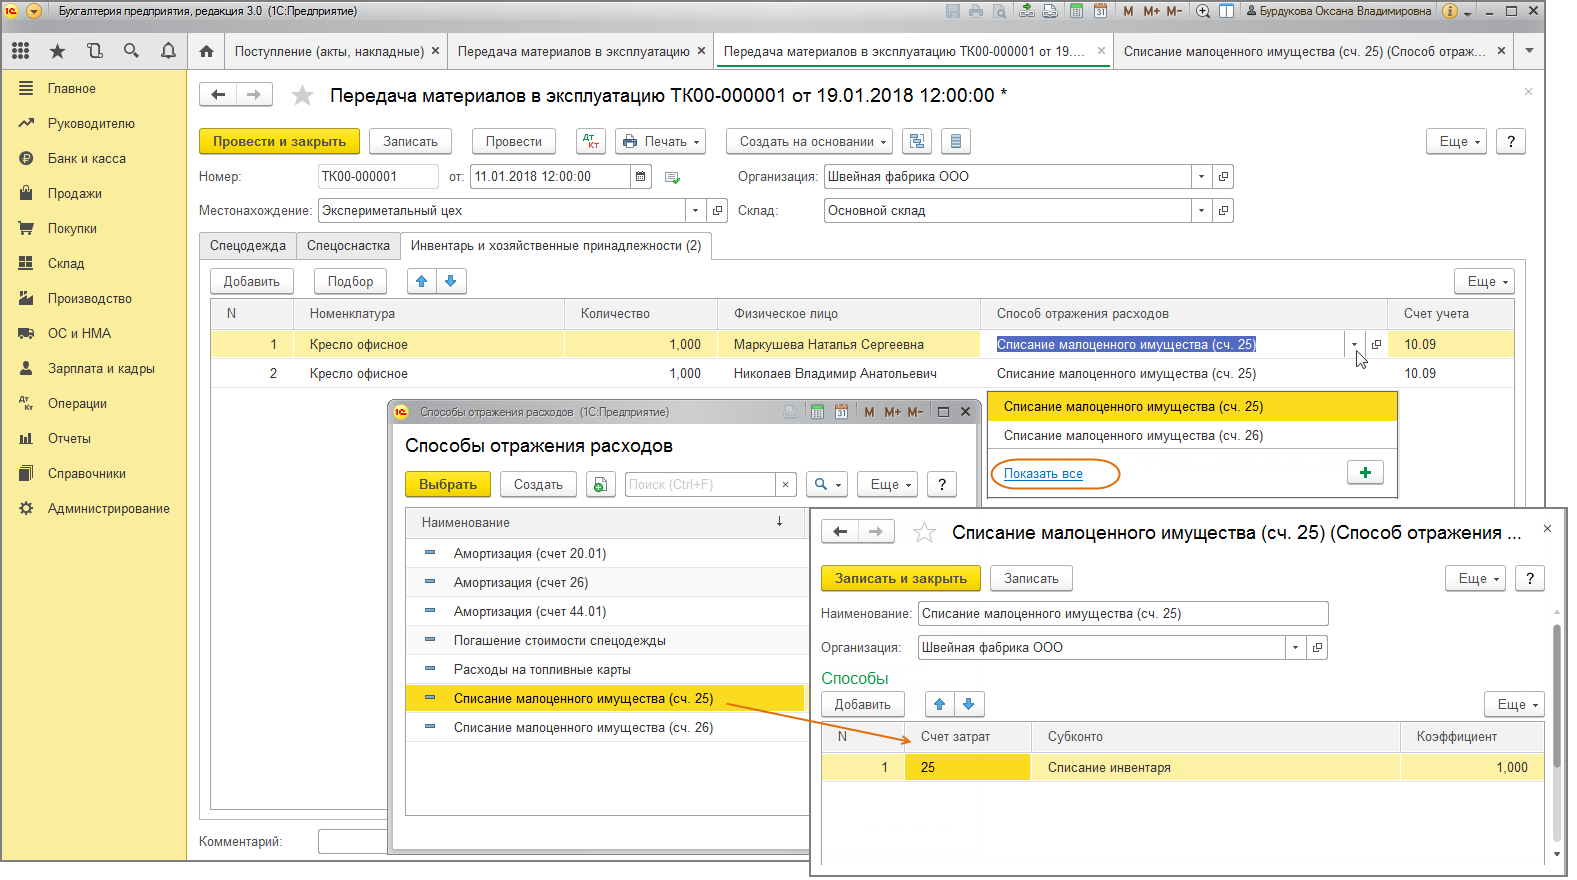Screen dimensions: 1577x880
Task: Move table row up in Инвентарь tab
Action: tap(422, 281)
